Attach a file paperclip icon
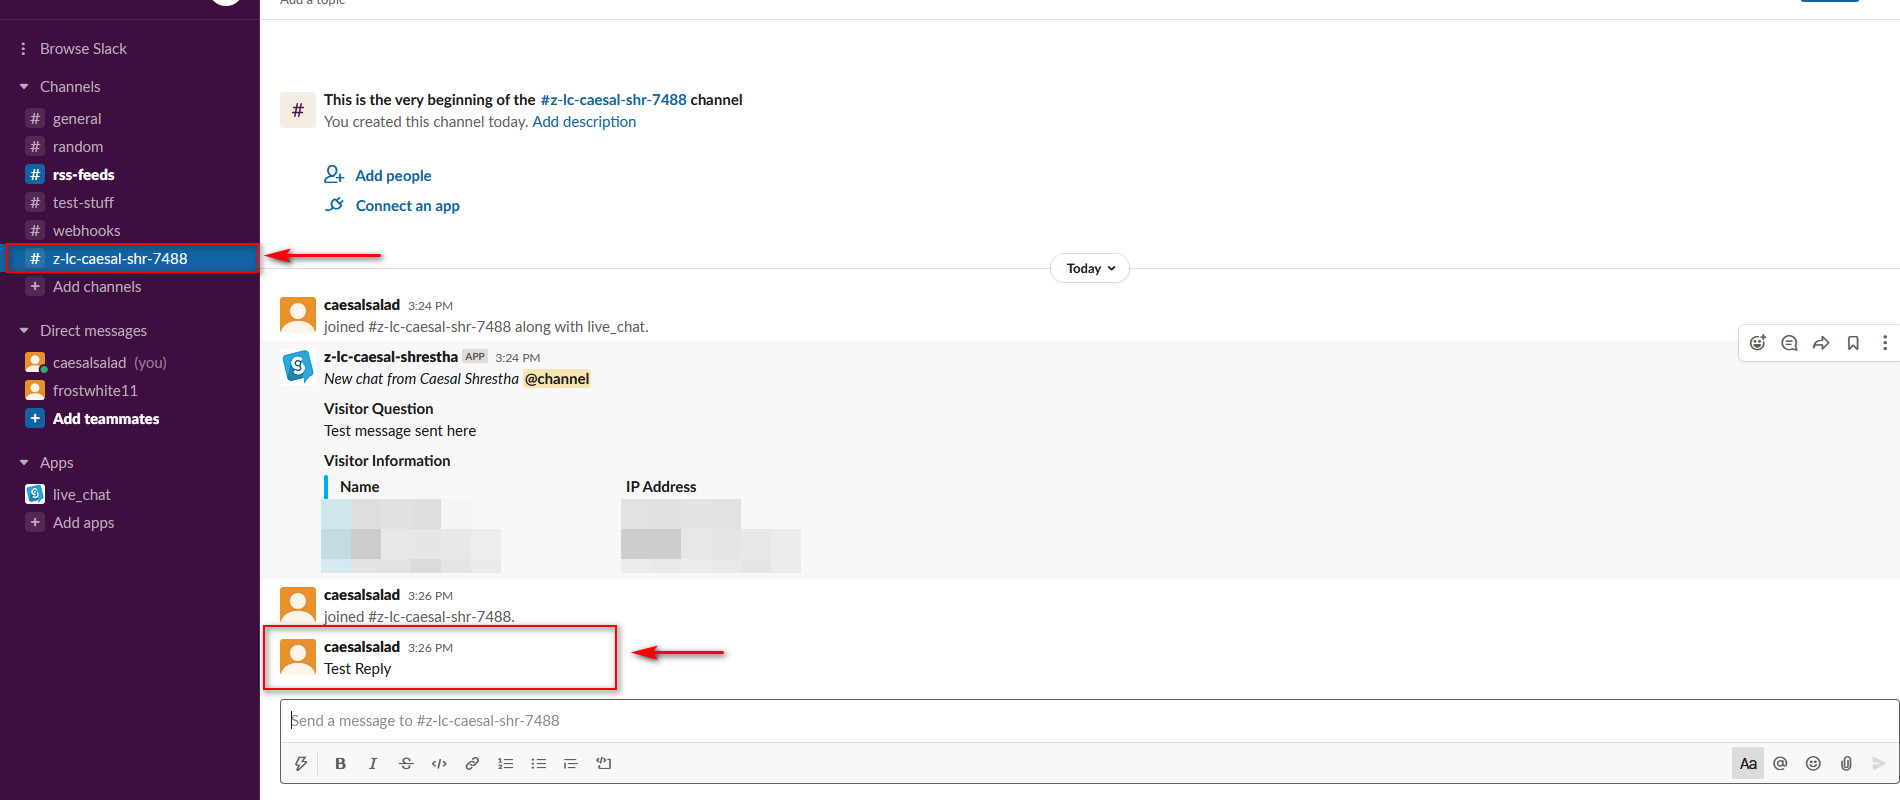The height and width of the screenshot is (800, 1900). pyautogui.click(x=1846, y=764)
